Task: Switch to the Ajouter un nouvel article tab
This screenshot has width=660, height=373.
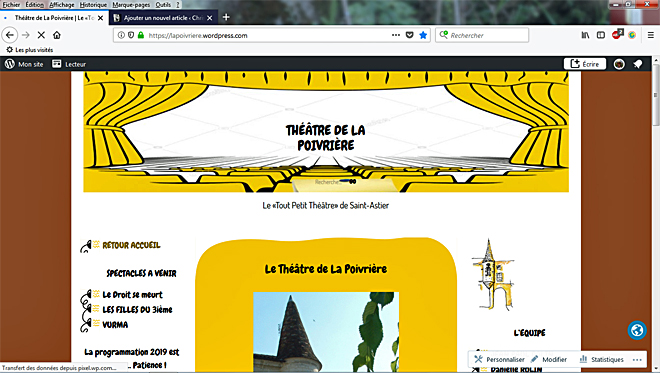Action: (163, 18)
